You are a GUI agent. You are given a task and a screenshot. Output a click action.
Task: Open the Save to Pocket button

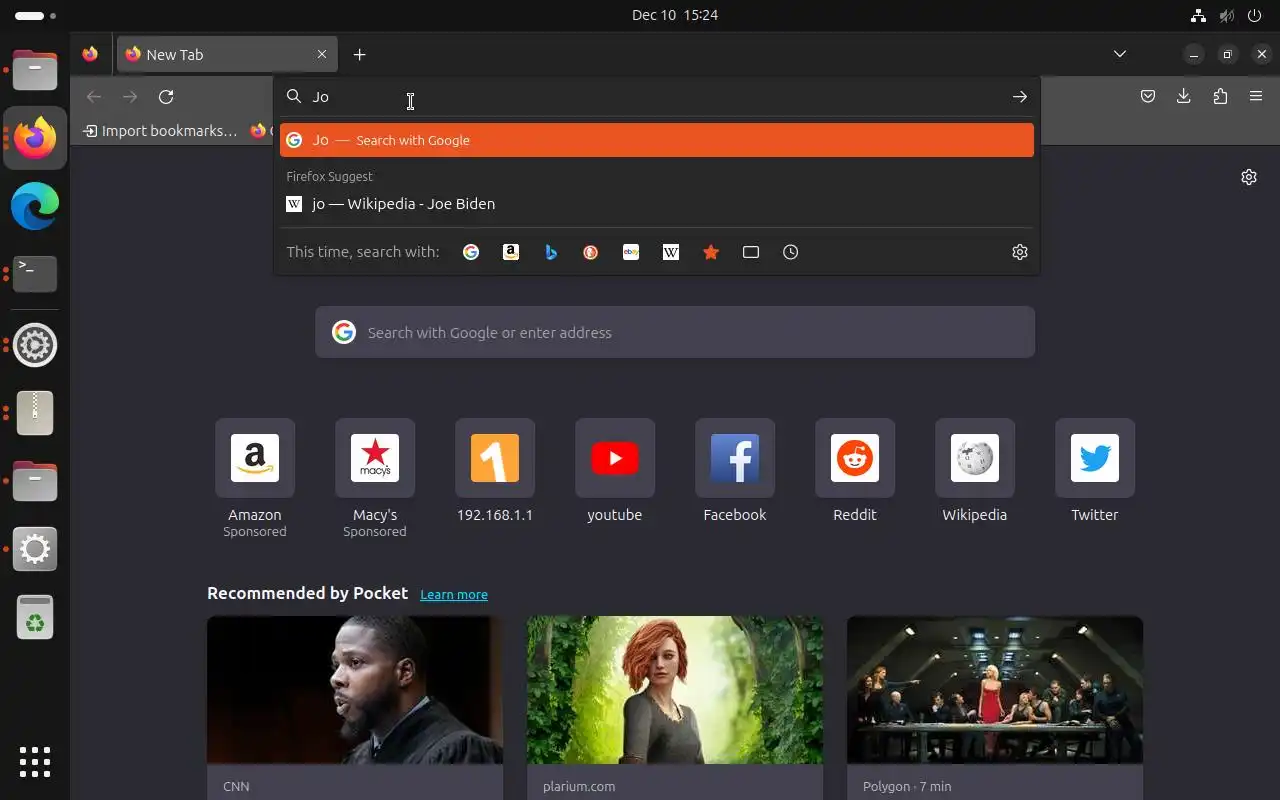tap(1148, 97)
